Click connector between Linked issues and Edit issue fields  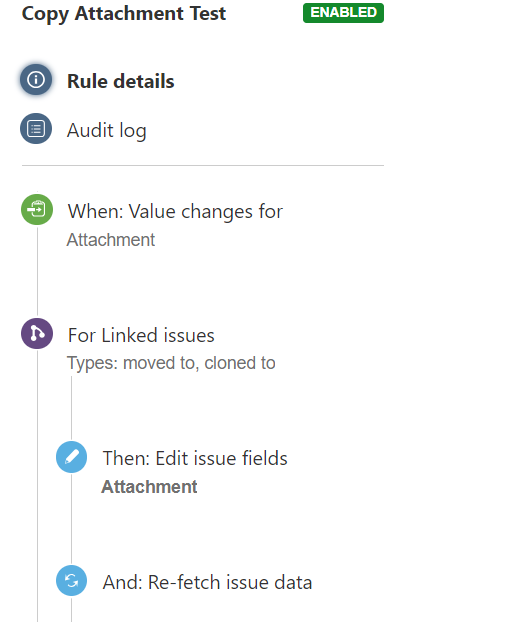pyautogui.click(x=71, y=409)
